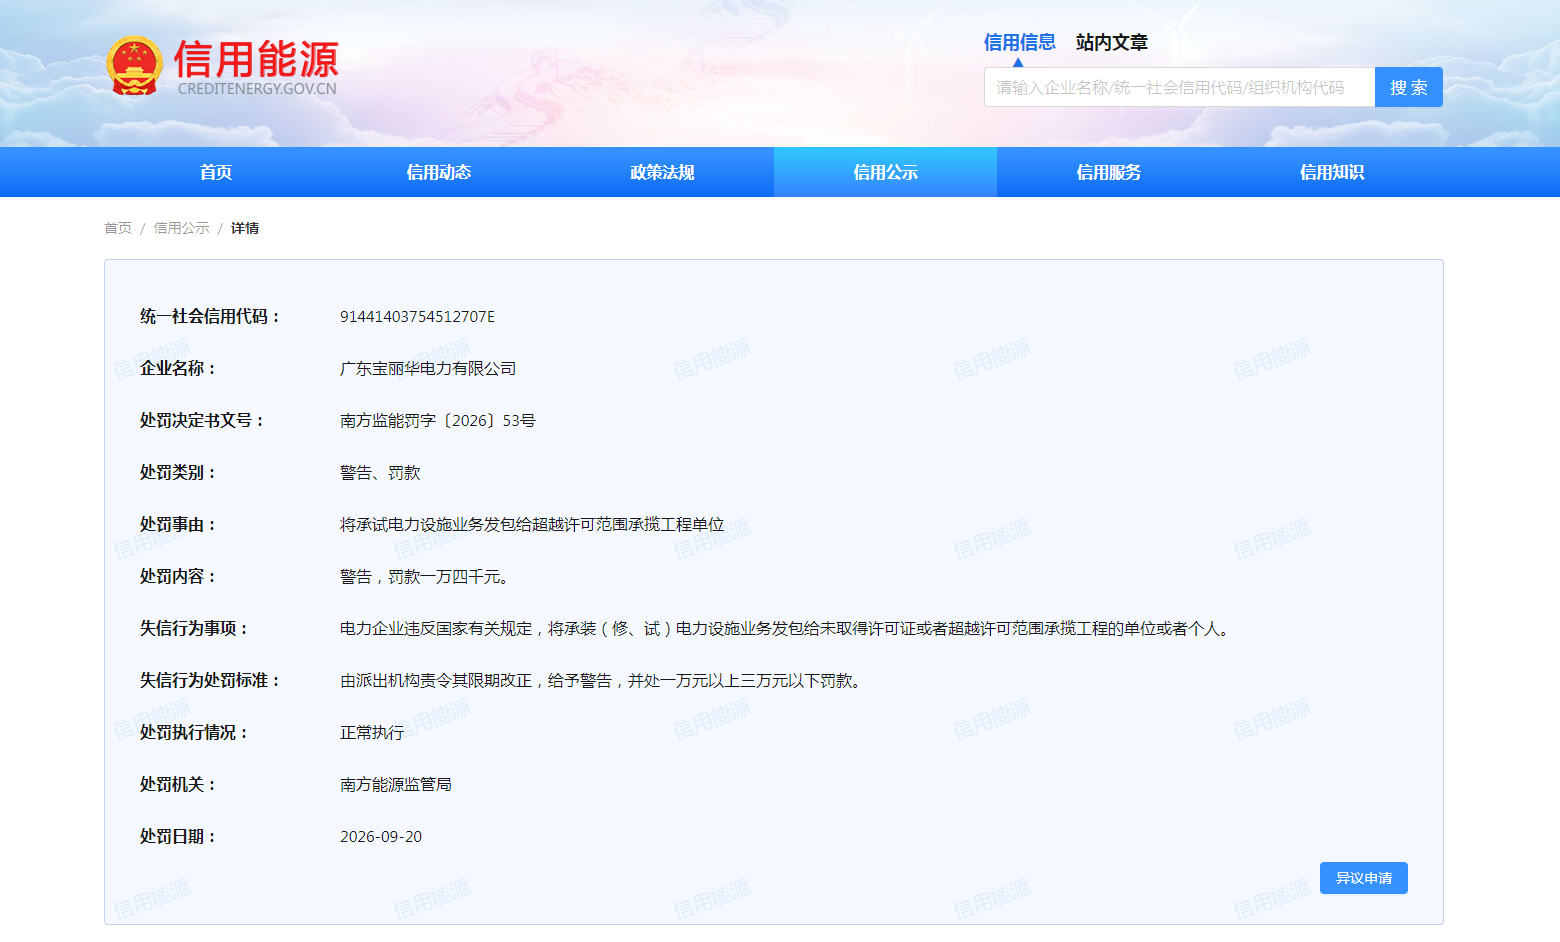This screenshot has height=942, width=1560.
Task: Open the 信用公示 navigation item
Action: click(885, 172)
